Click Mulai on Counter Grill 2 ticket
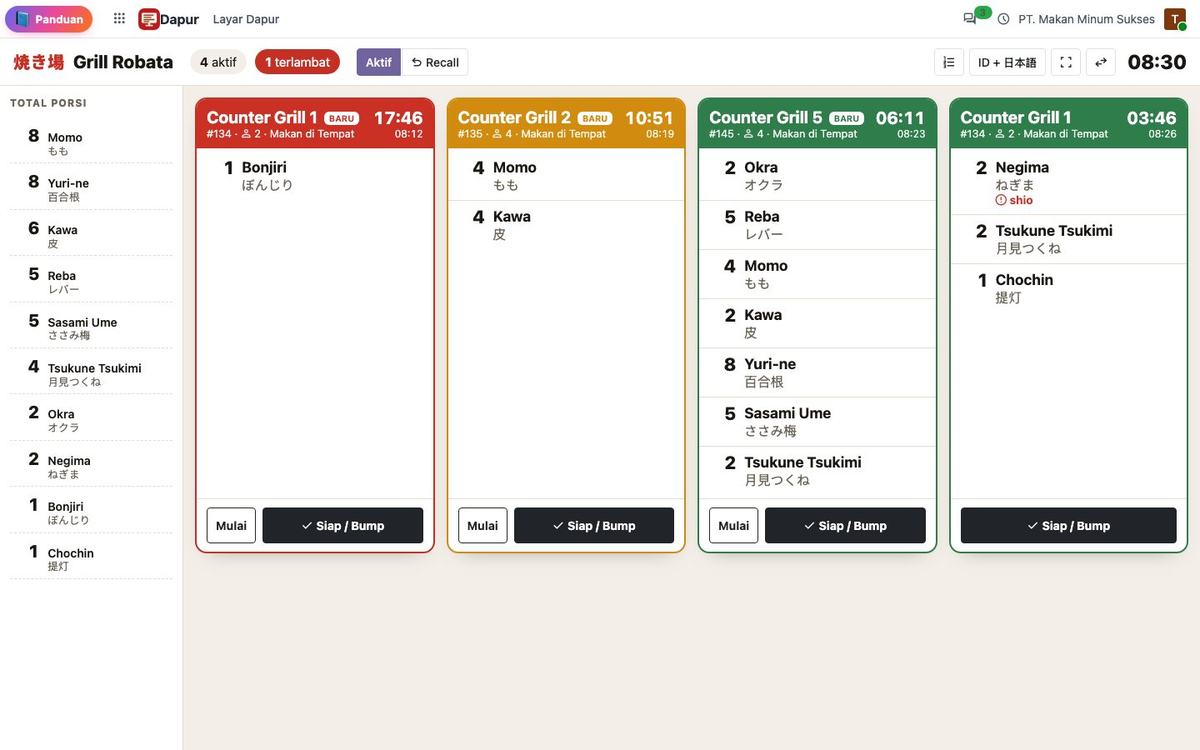Image resolution: width=1200 pixels, height=750 pixels. (483, 526)
